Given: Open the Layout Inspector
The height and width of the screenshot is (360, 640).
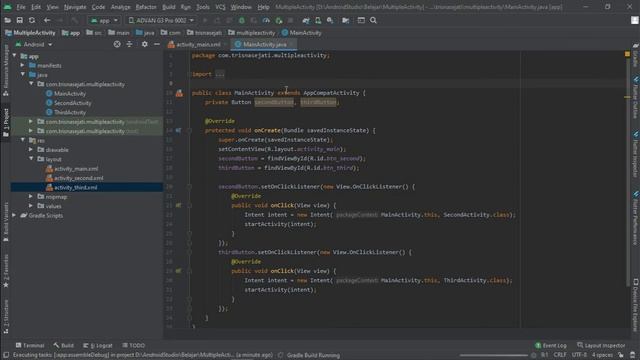Looking at the screenshot, I should click(x=601, y=345).
